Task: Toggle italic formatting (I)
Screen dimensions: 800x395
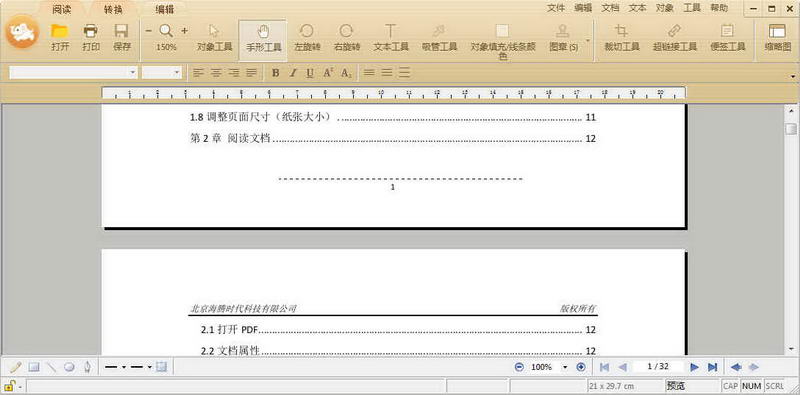Action: (293, 73)
